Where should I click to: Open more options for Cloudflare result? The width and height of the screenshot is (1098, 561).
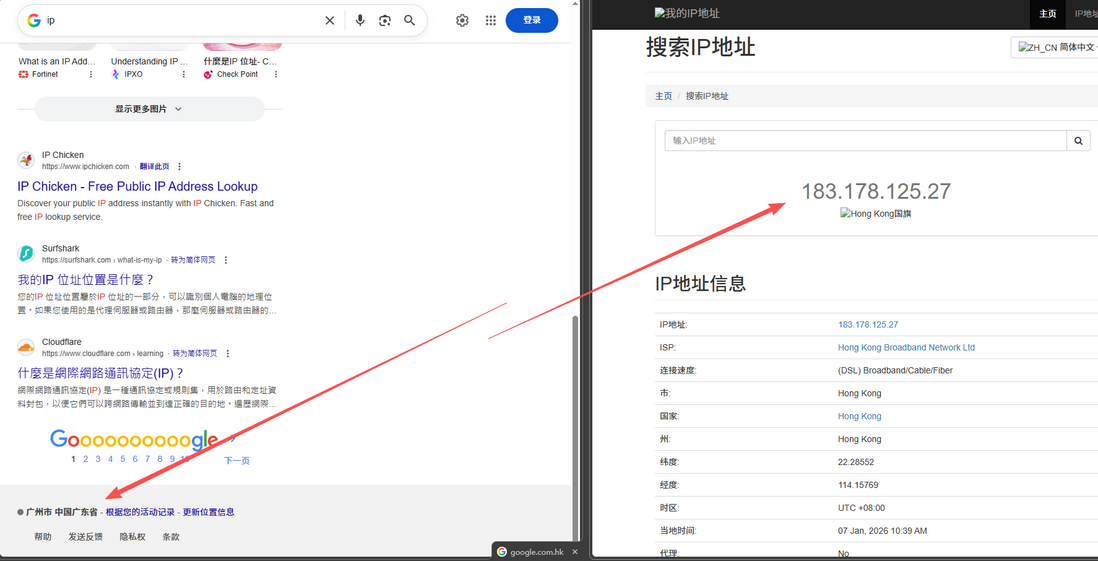228,354
